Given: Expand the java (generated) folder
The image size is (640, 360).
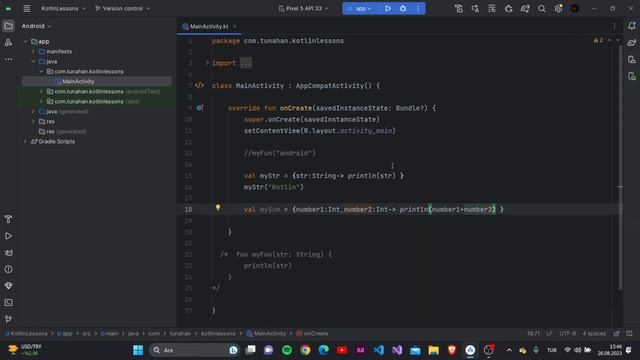Looking at the screenshot, I should [x=33, y=111].
